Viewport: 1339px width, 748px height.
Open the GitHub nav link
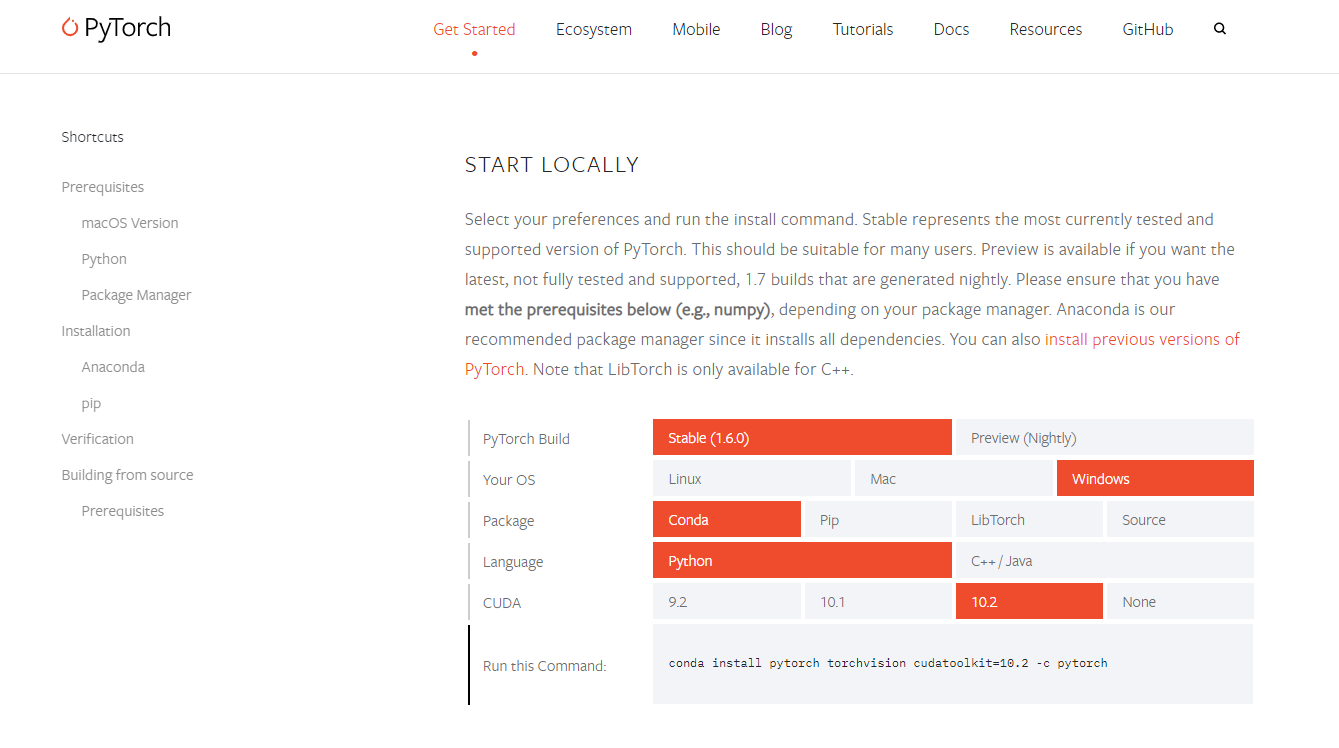pos(1148,29)
